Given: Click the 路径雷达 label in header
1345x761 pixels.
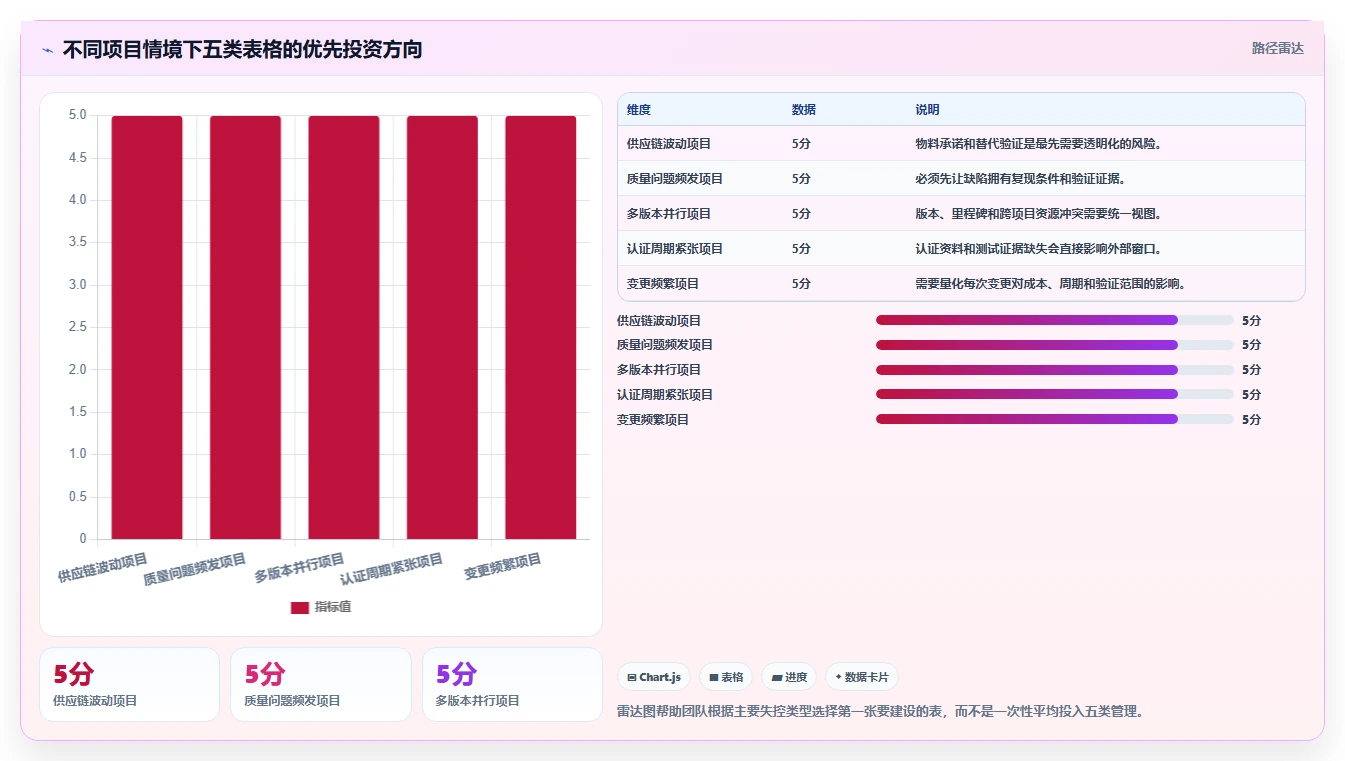Looking at the screenshot, I should tap(1277, 48).
